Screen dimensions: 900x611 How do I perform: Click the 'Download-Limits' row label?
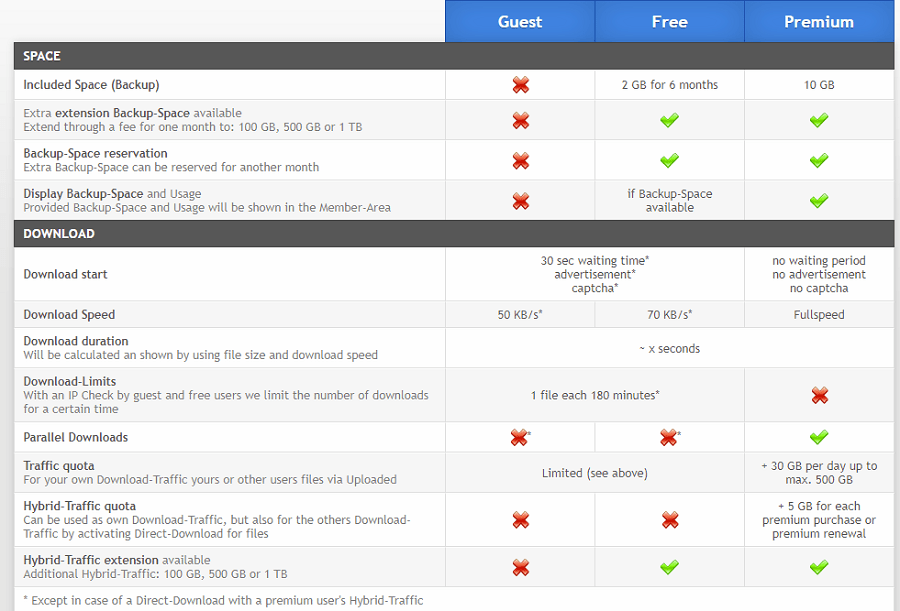pyautogui.click(x=70, y=381)
